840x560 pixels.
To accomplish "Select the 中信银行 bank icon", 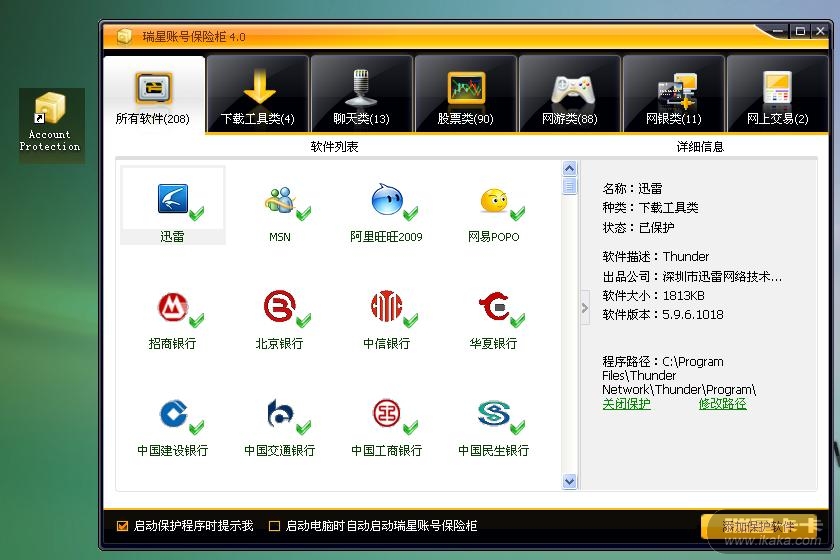I will (x=386, y=307).
